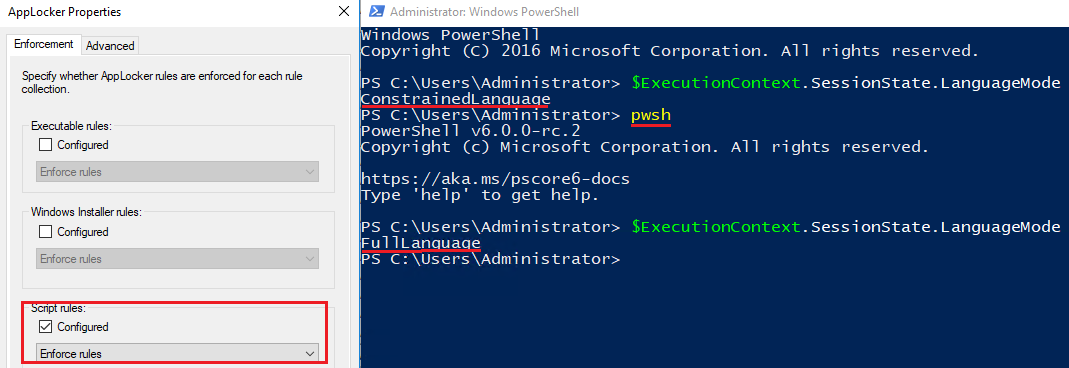Click the Script rules dropdown arrow
1069x368 pixels.
(x=310, y=354)
